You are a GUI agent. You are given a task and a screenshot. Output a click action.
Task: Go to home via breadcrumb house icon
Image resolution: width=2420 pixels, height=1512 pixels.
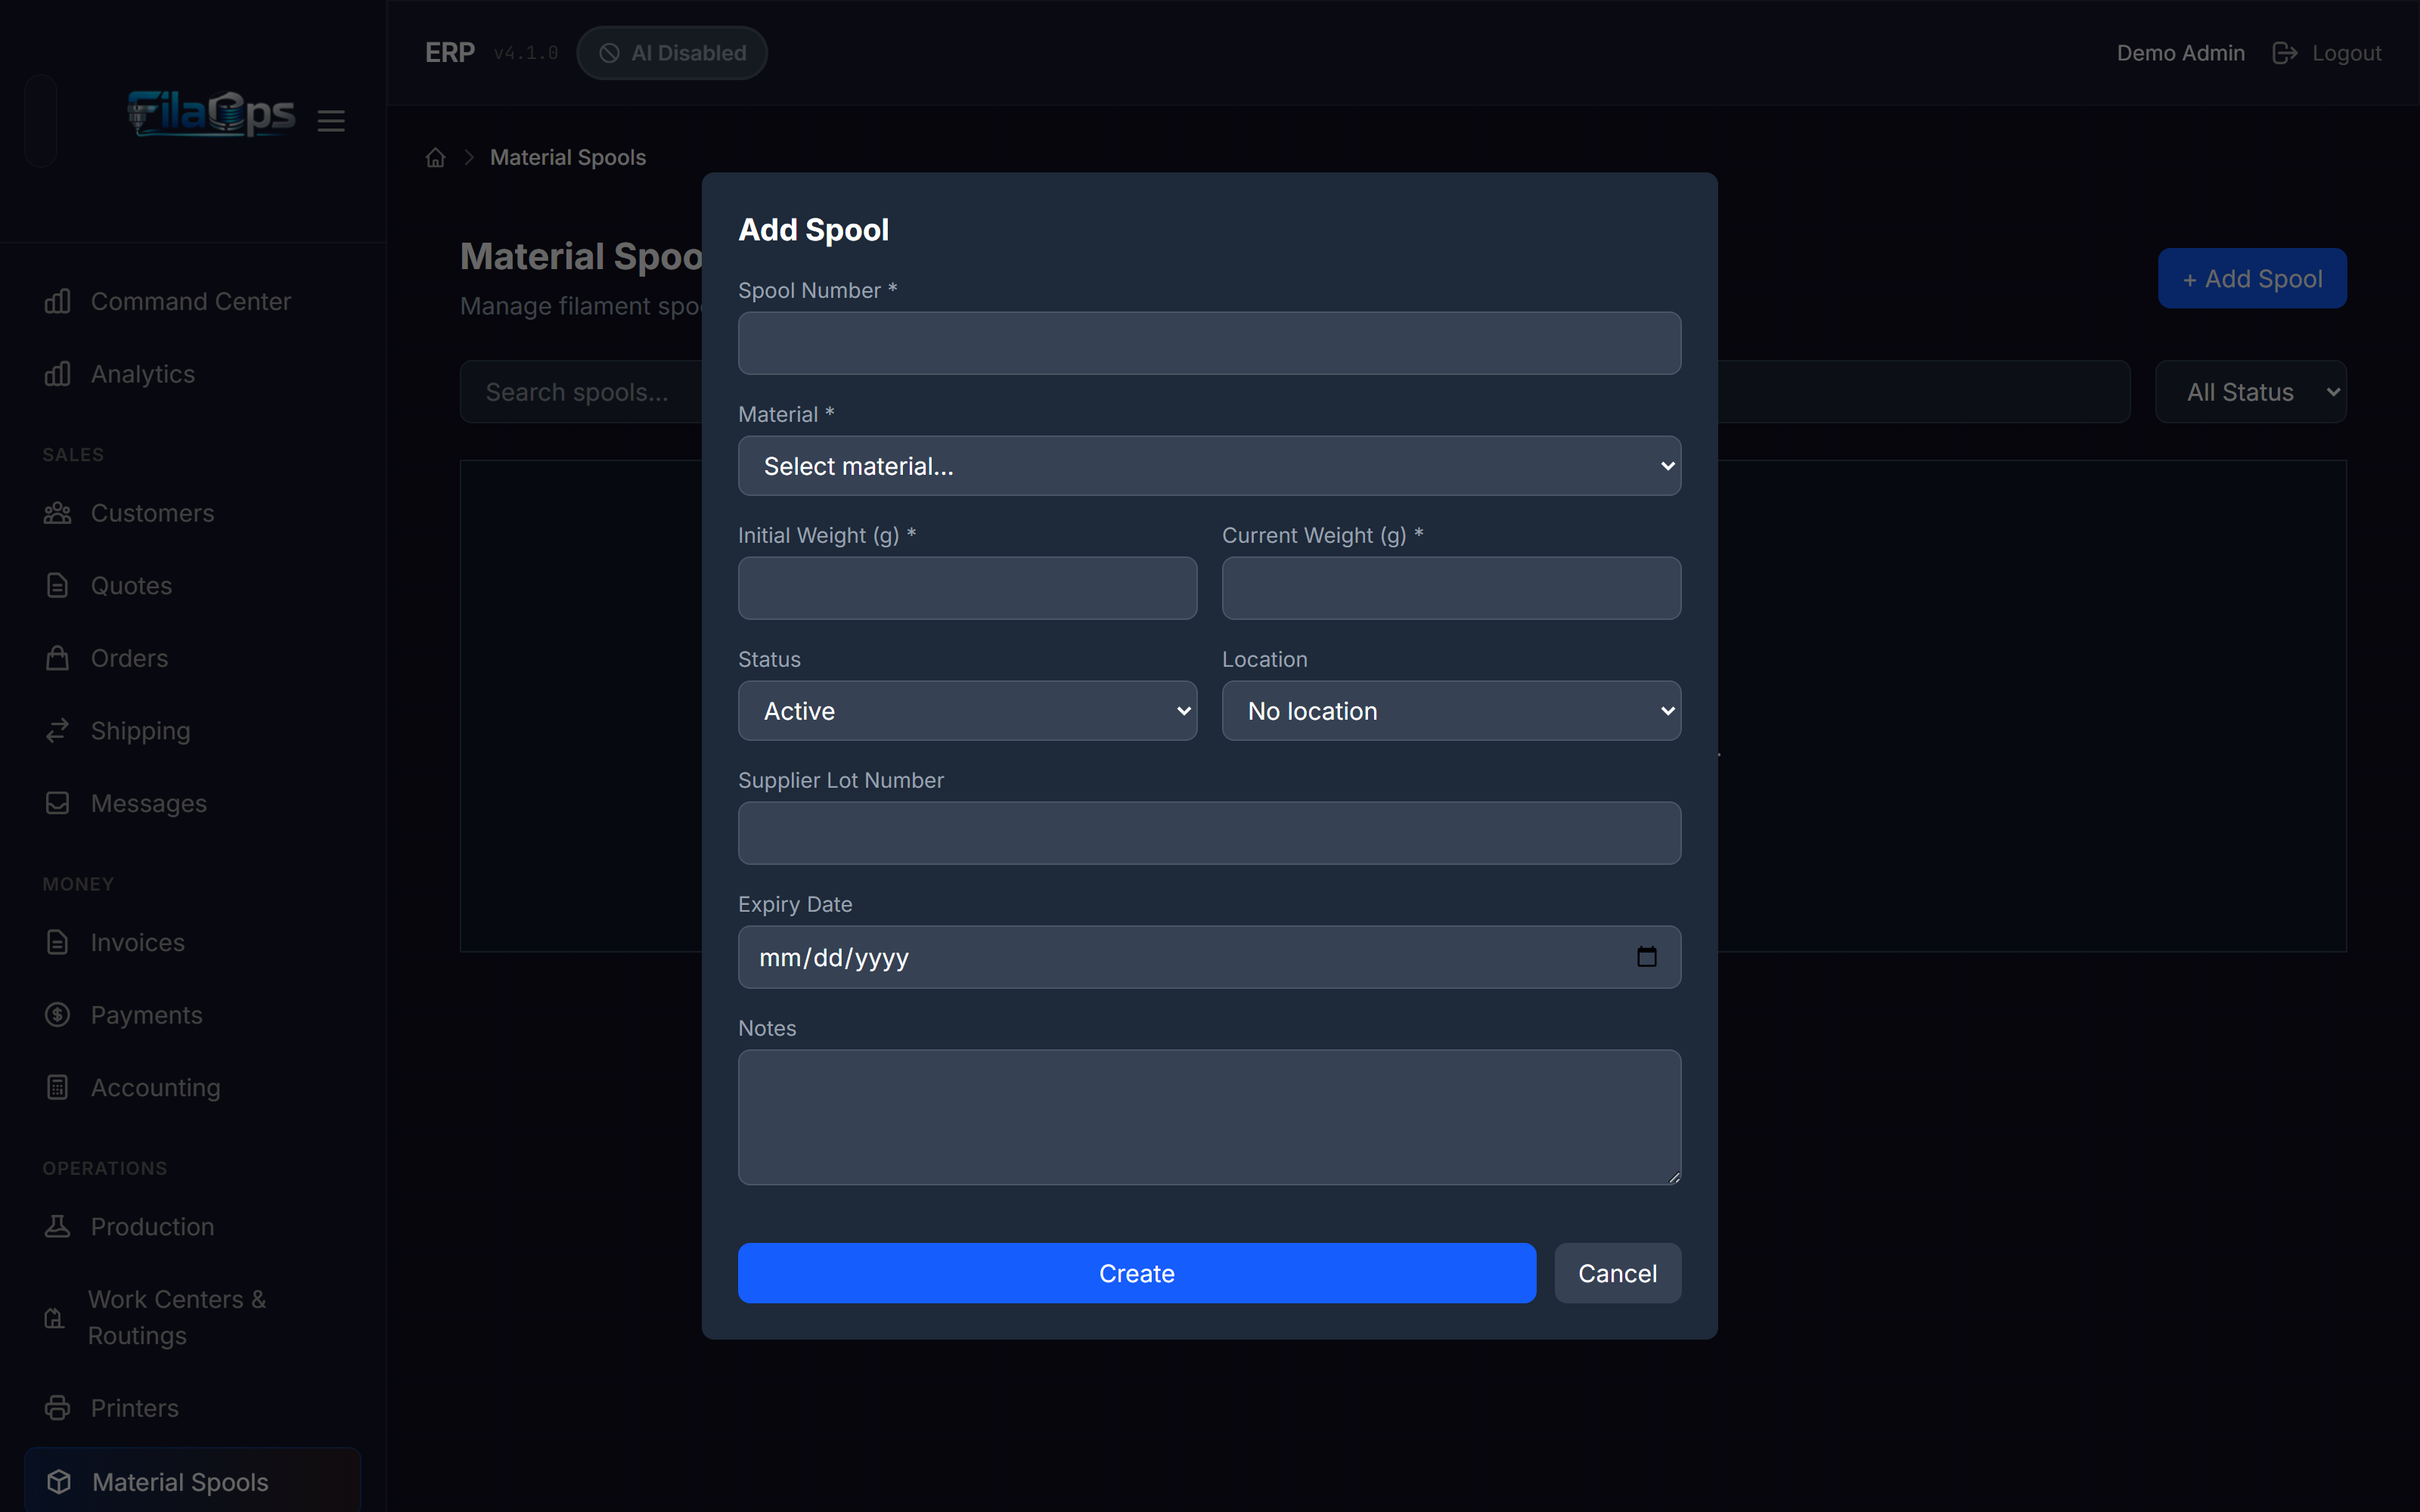(435, 158)
